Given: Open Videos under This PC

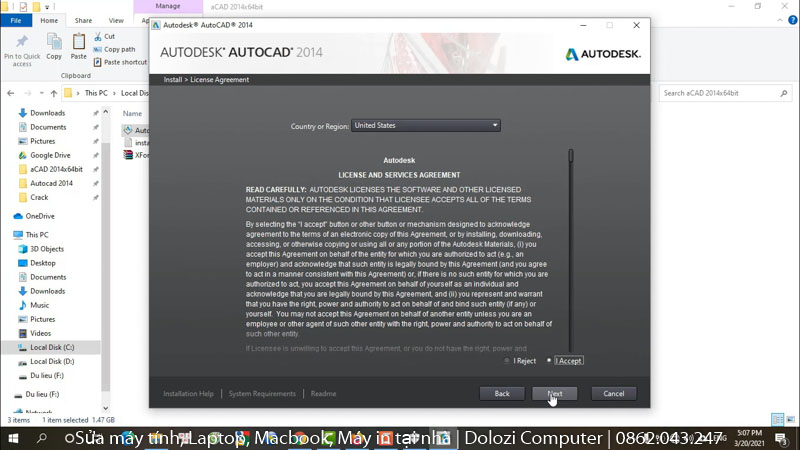Looking at the screenshot, I should 40,333.
